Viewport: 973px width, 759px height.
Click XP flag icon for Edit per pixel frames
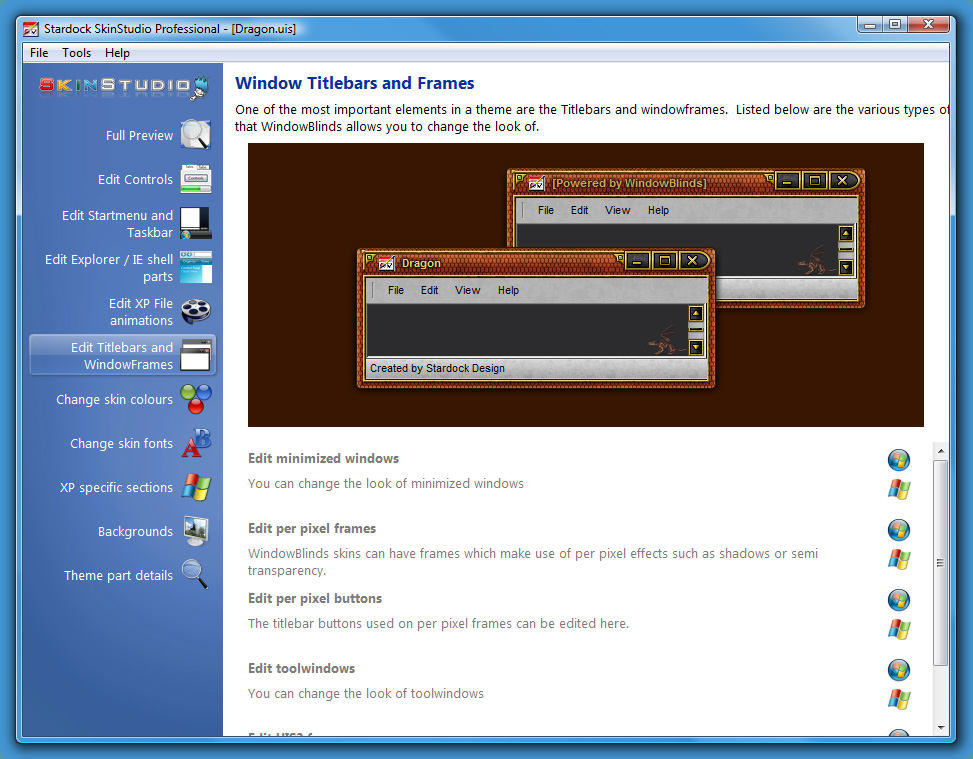click(x=899, y=559)
